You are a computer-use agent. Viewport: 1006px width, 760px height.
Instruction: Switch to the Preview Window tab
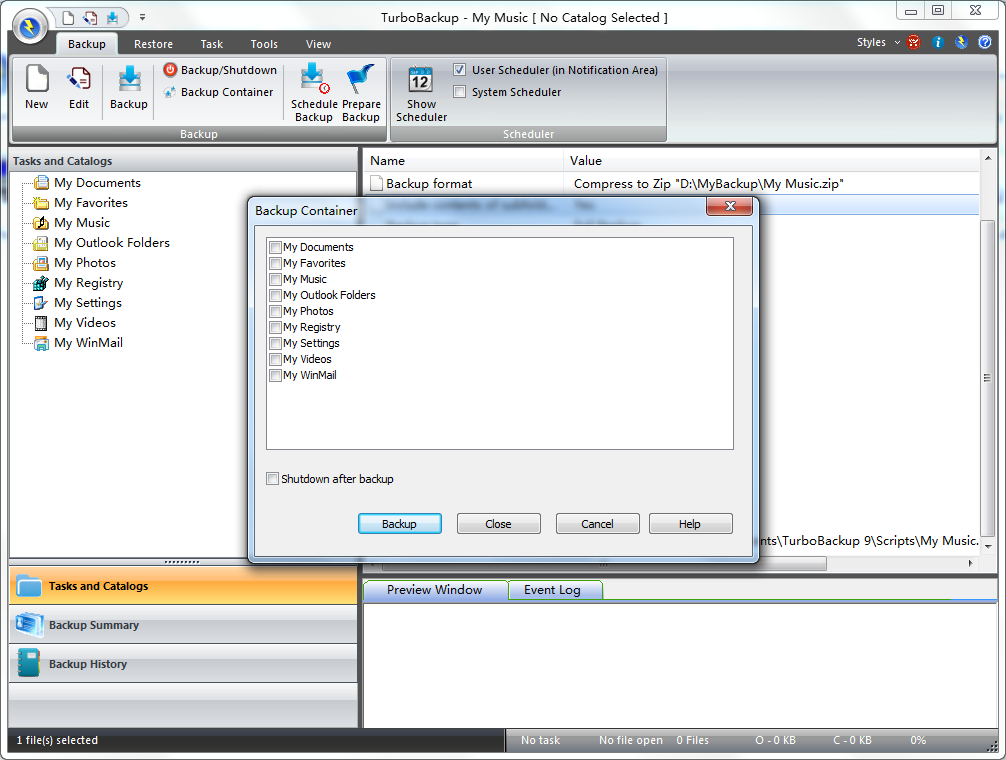[x=434, y=589]
